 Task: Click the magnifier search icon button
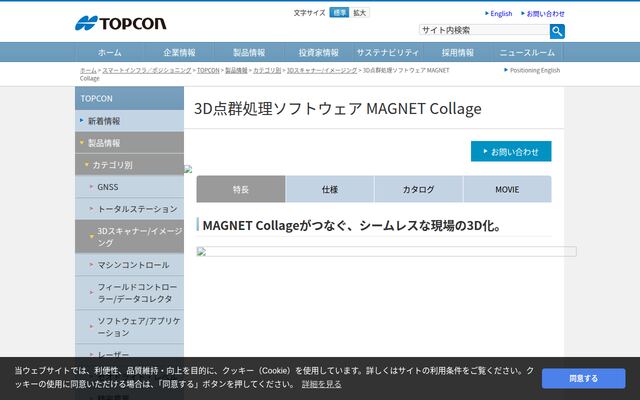[557, 31]
